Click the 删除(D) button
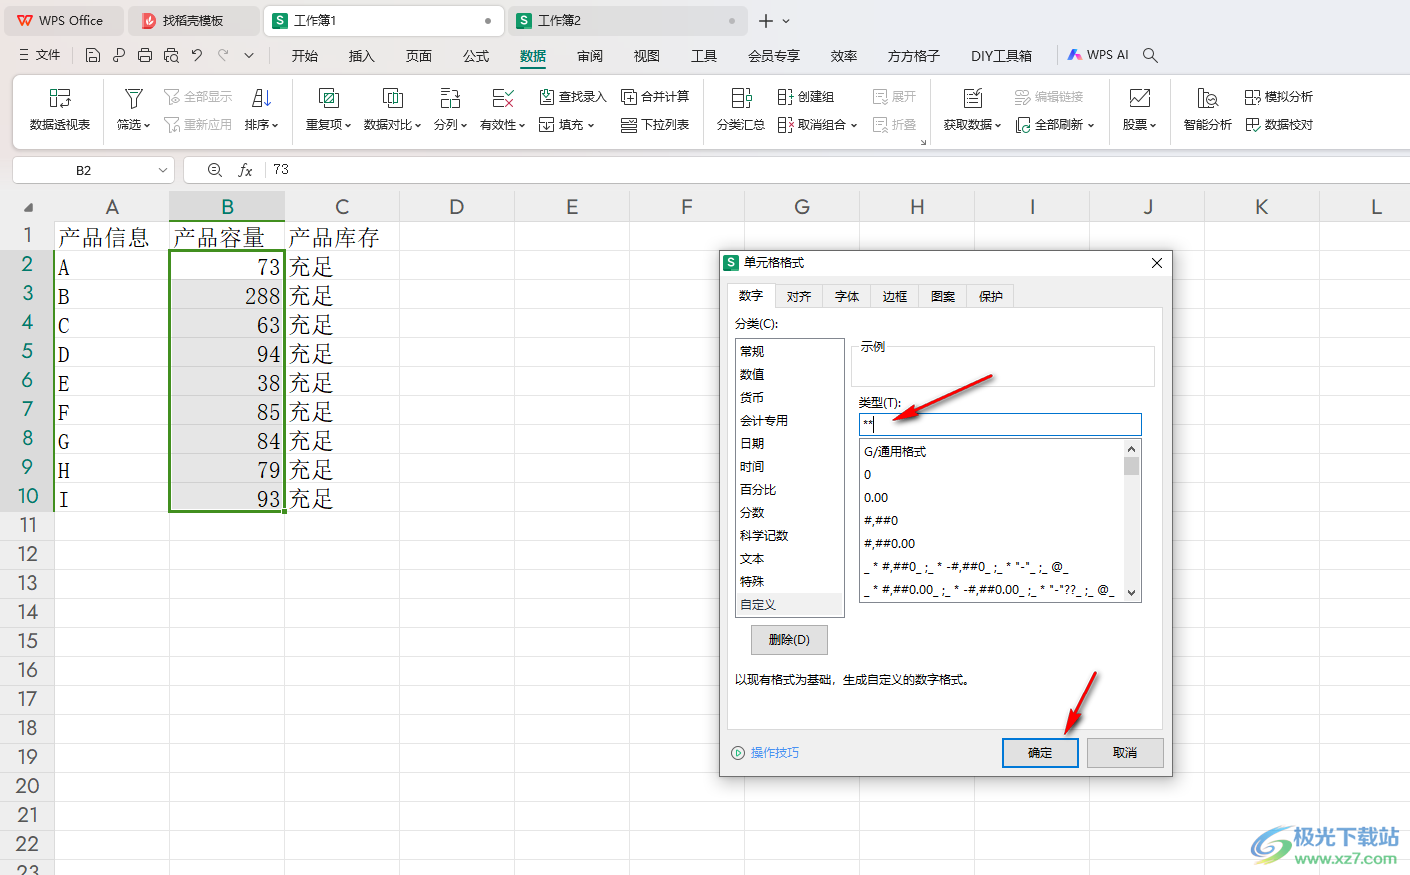 coord(789,640)
